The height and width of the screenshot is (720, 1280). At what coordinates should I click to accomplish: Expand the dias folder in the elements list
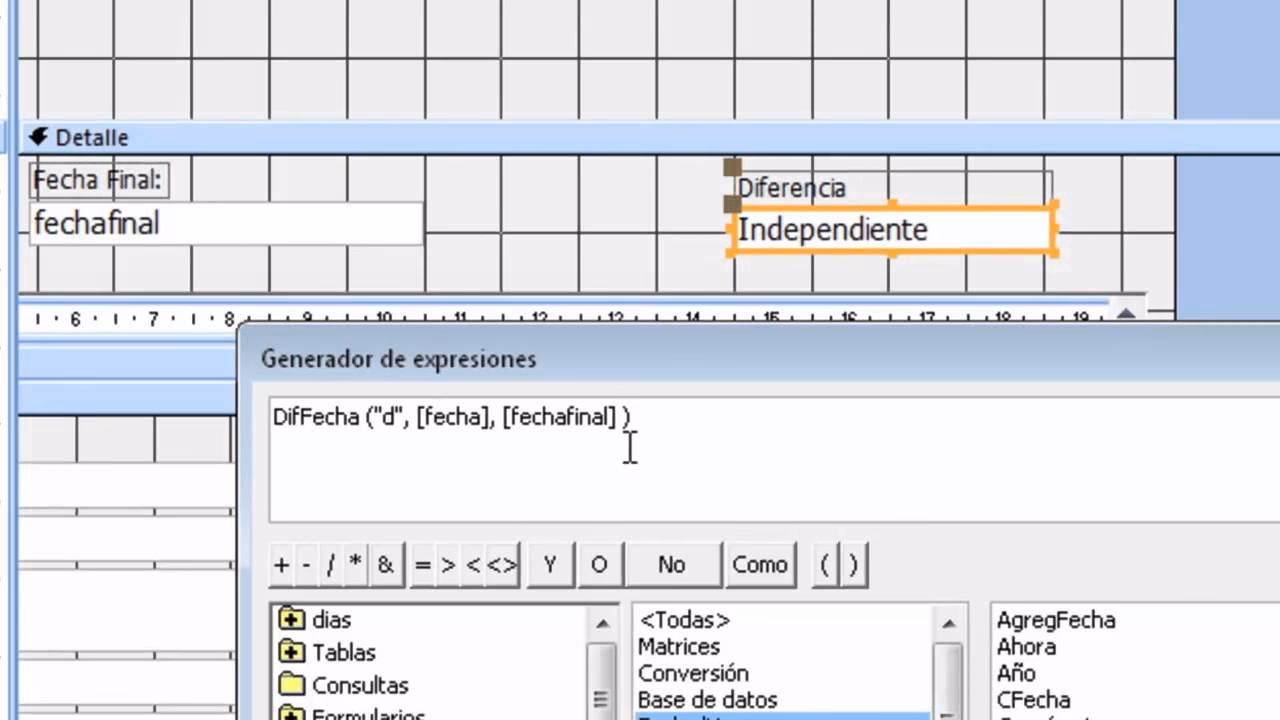point(293,620)
